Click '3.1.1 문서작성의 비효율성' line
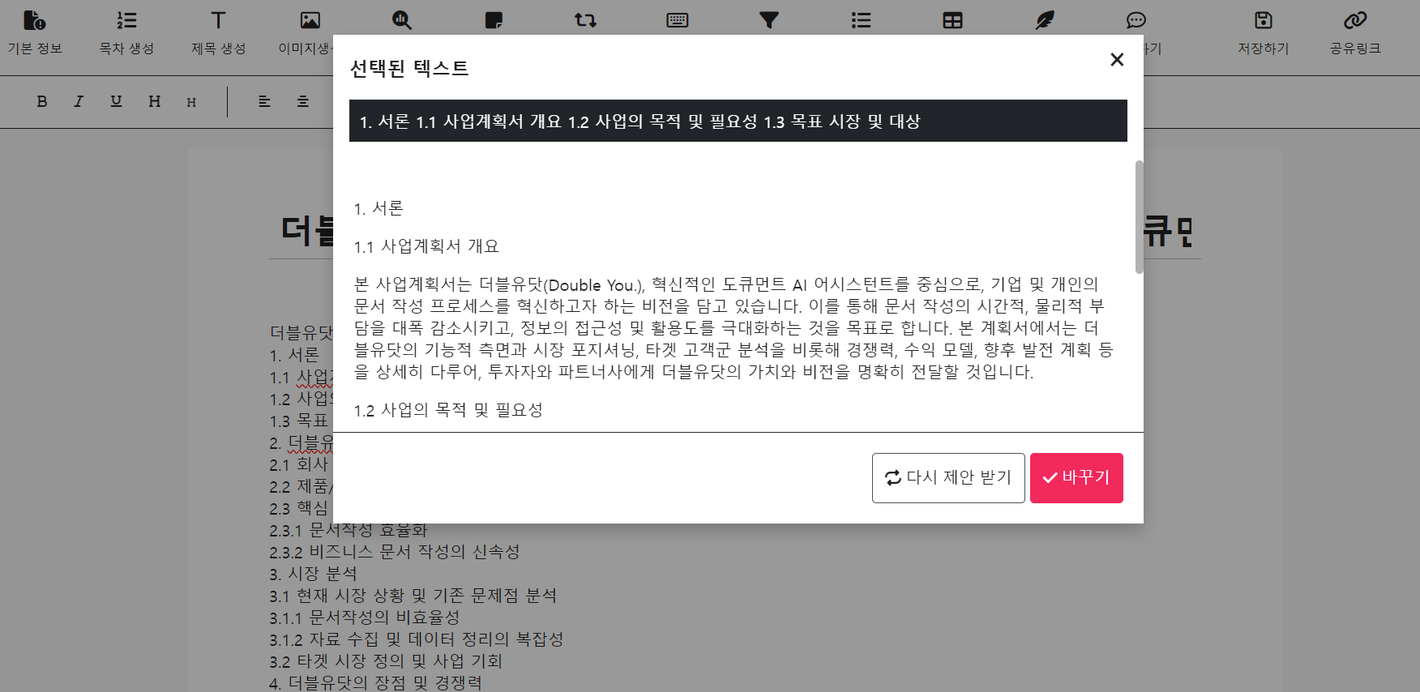The height and width of the screenshot is (692, 1420). click(364, 617)
